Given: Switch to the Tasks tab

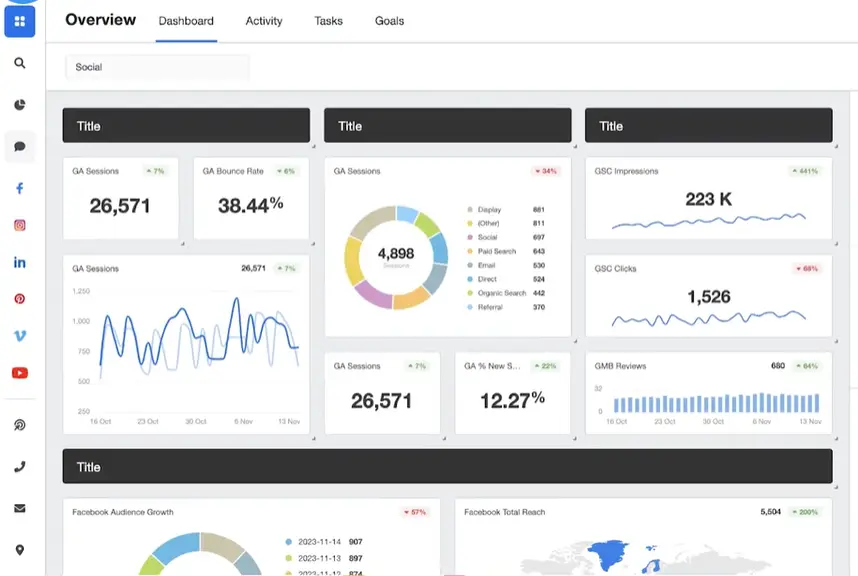Looking at the screenshot, I should pyautogui.click(x=328, y=21).
